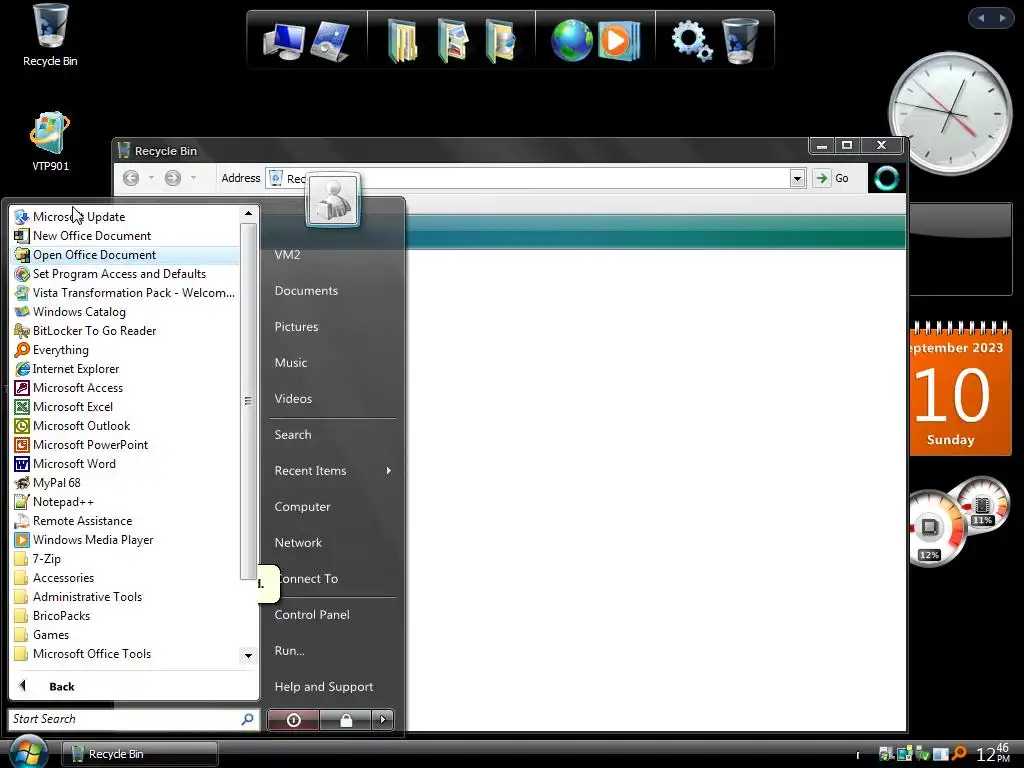Select the Recycle Bin desktop icon
Image resolution: width=1024 pixels, height=768 pixels.
(50, 35)
